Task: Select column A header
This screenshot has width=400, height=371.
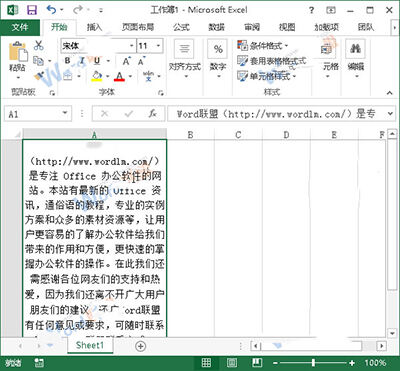Action: coord(95,135)
